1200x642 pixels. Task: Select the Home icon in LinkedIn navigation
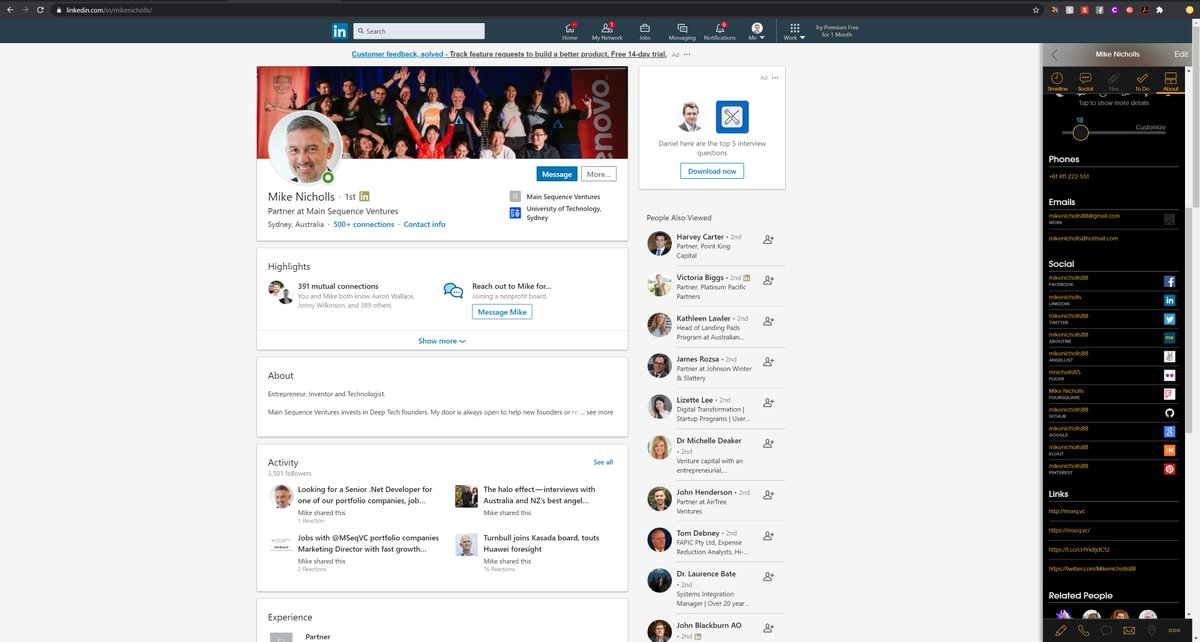point(570,29)
